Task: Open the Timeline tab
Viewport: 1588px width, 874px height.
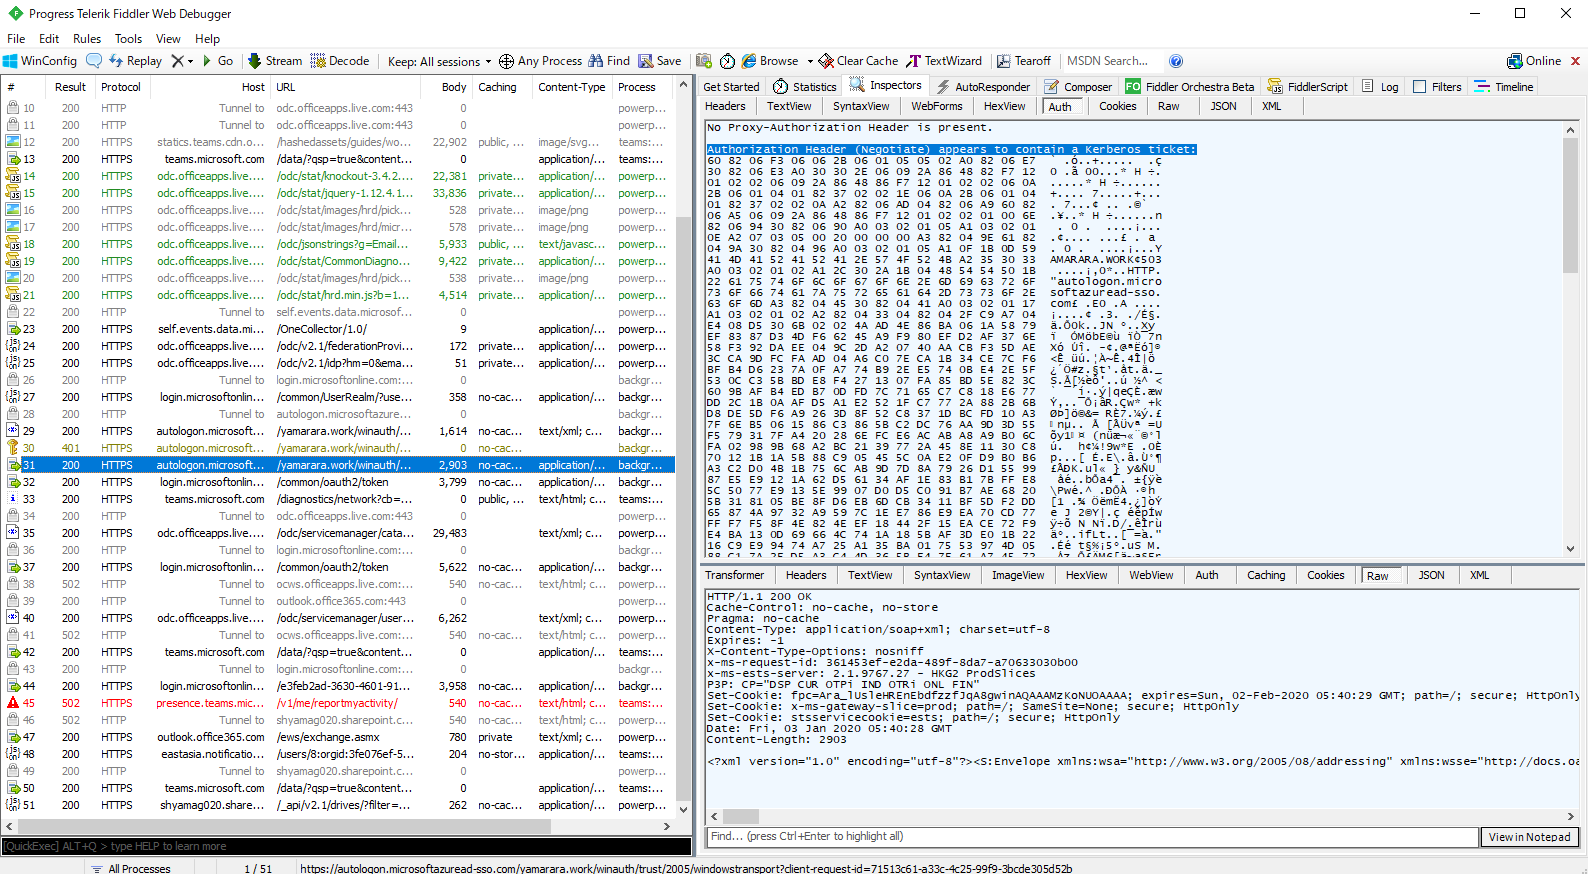Action: pos(1504,87)
